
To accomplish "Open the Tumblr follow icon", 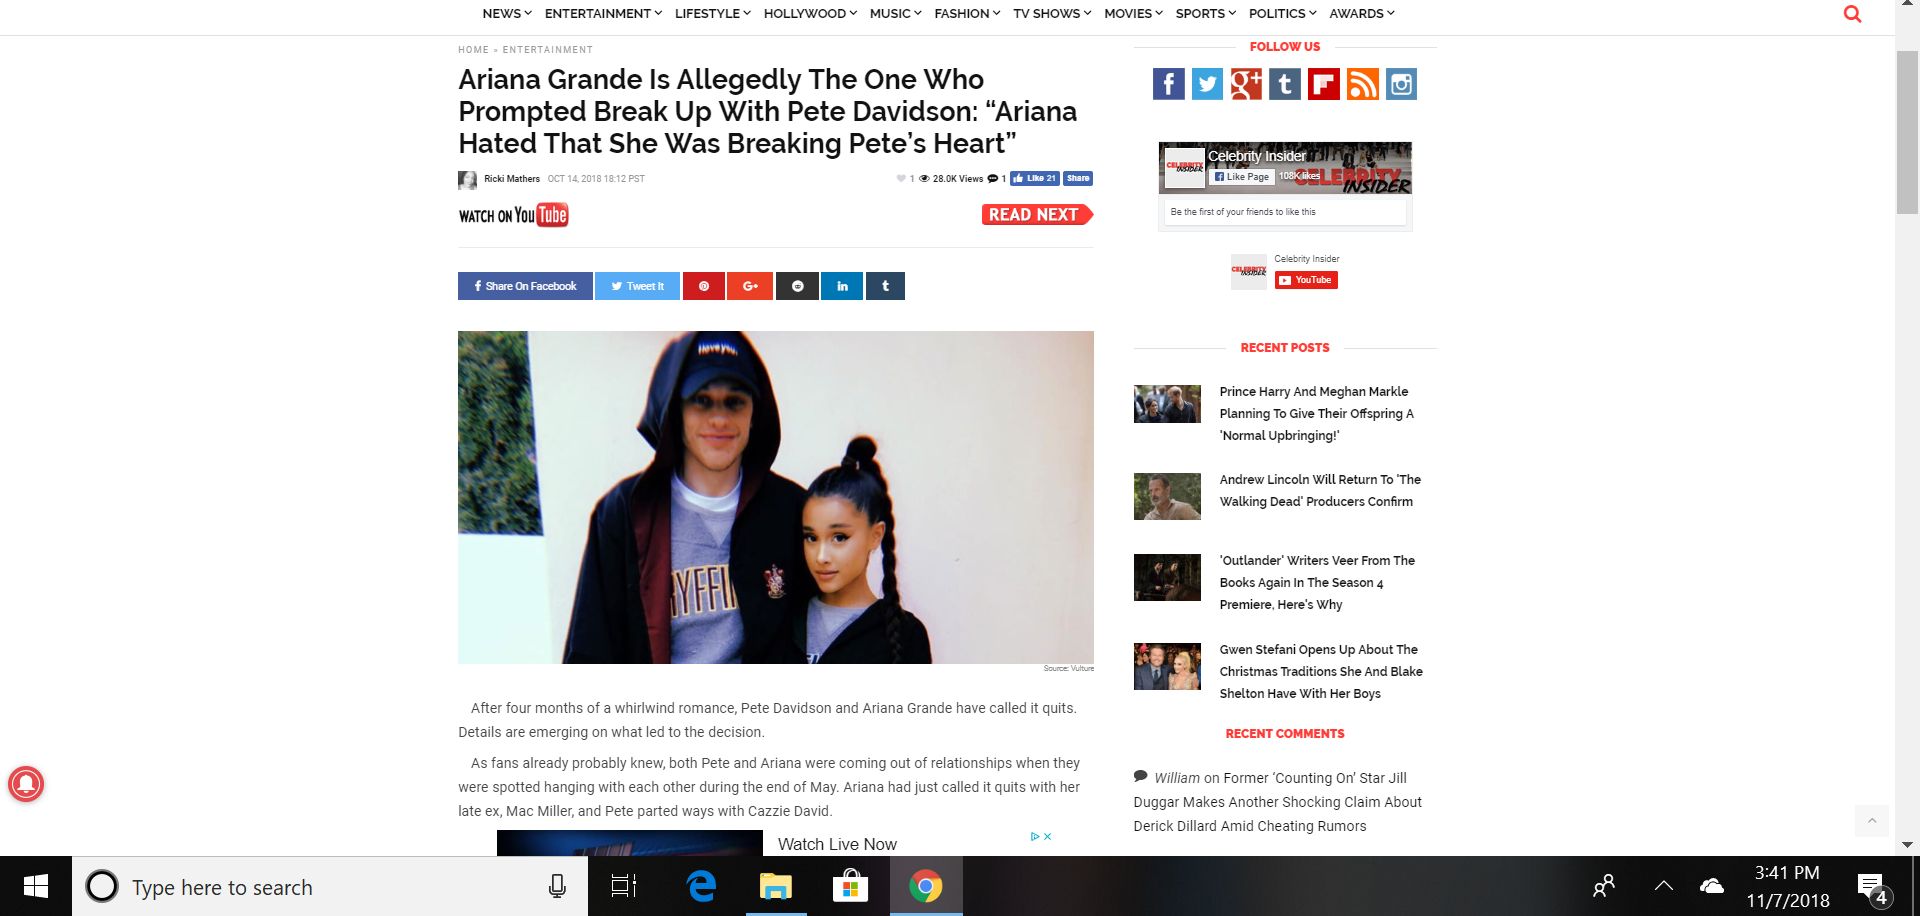I will (x=1285, y=84).
